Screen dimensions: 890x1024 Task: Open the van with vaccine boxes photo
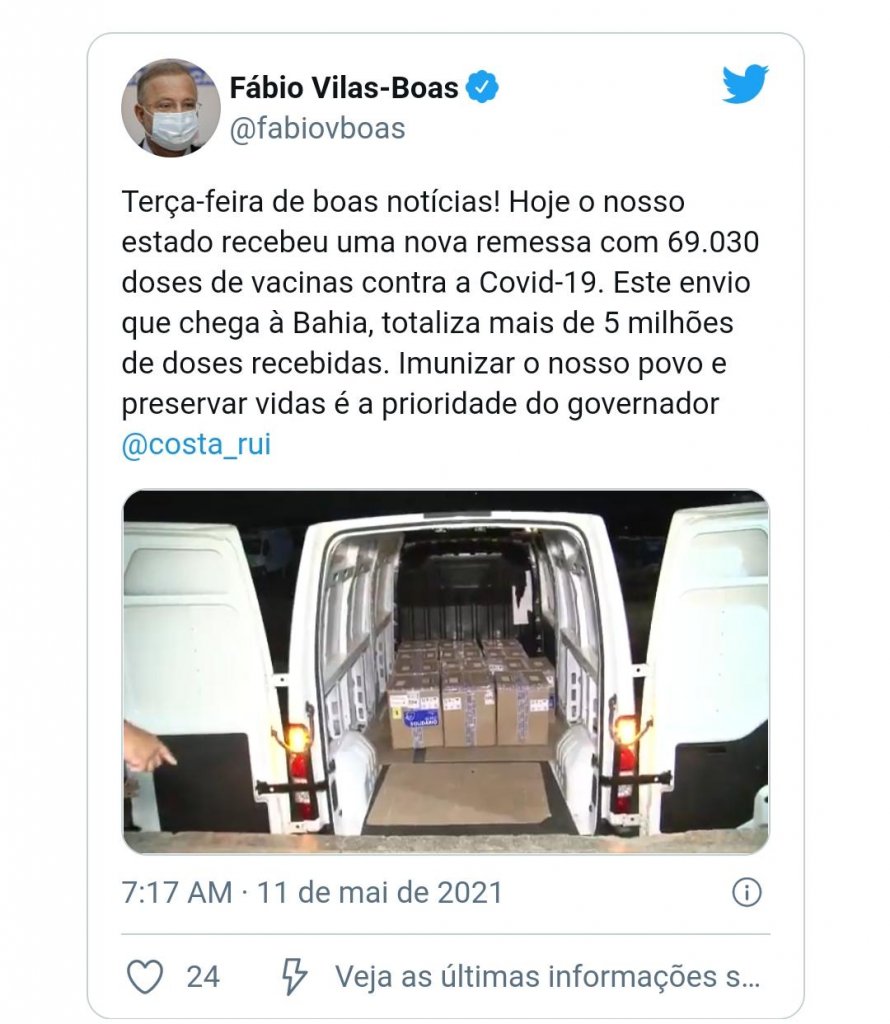click(x=445, y=671)
